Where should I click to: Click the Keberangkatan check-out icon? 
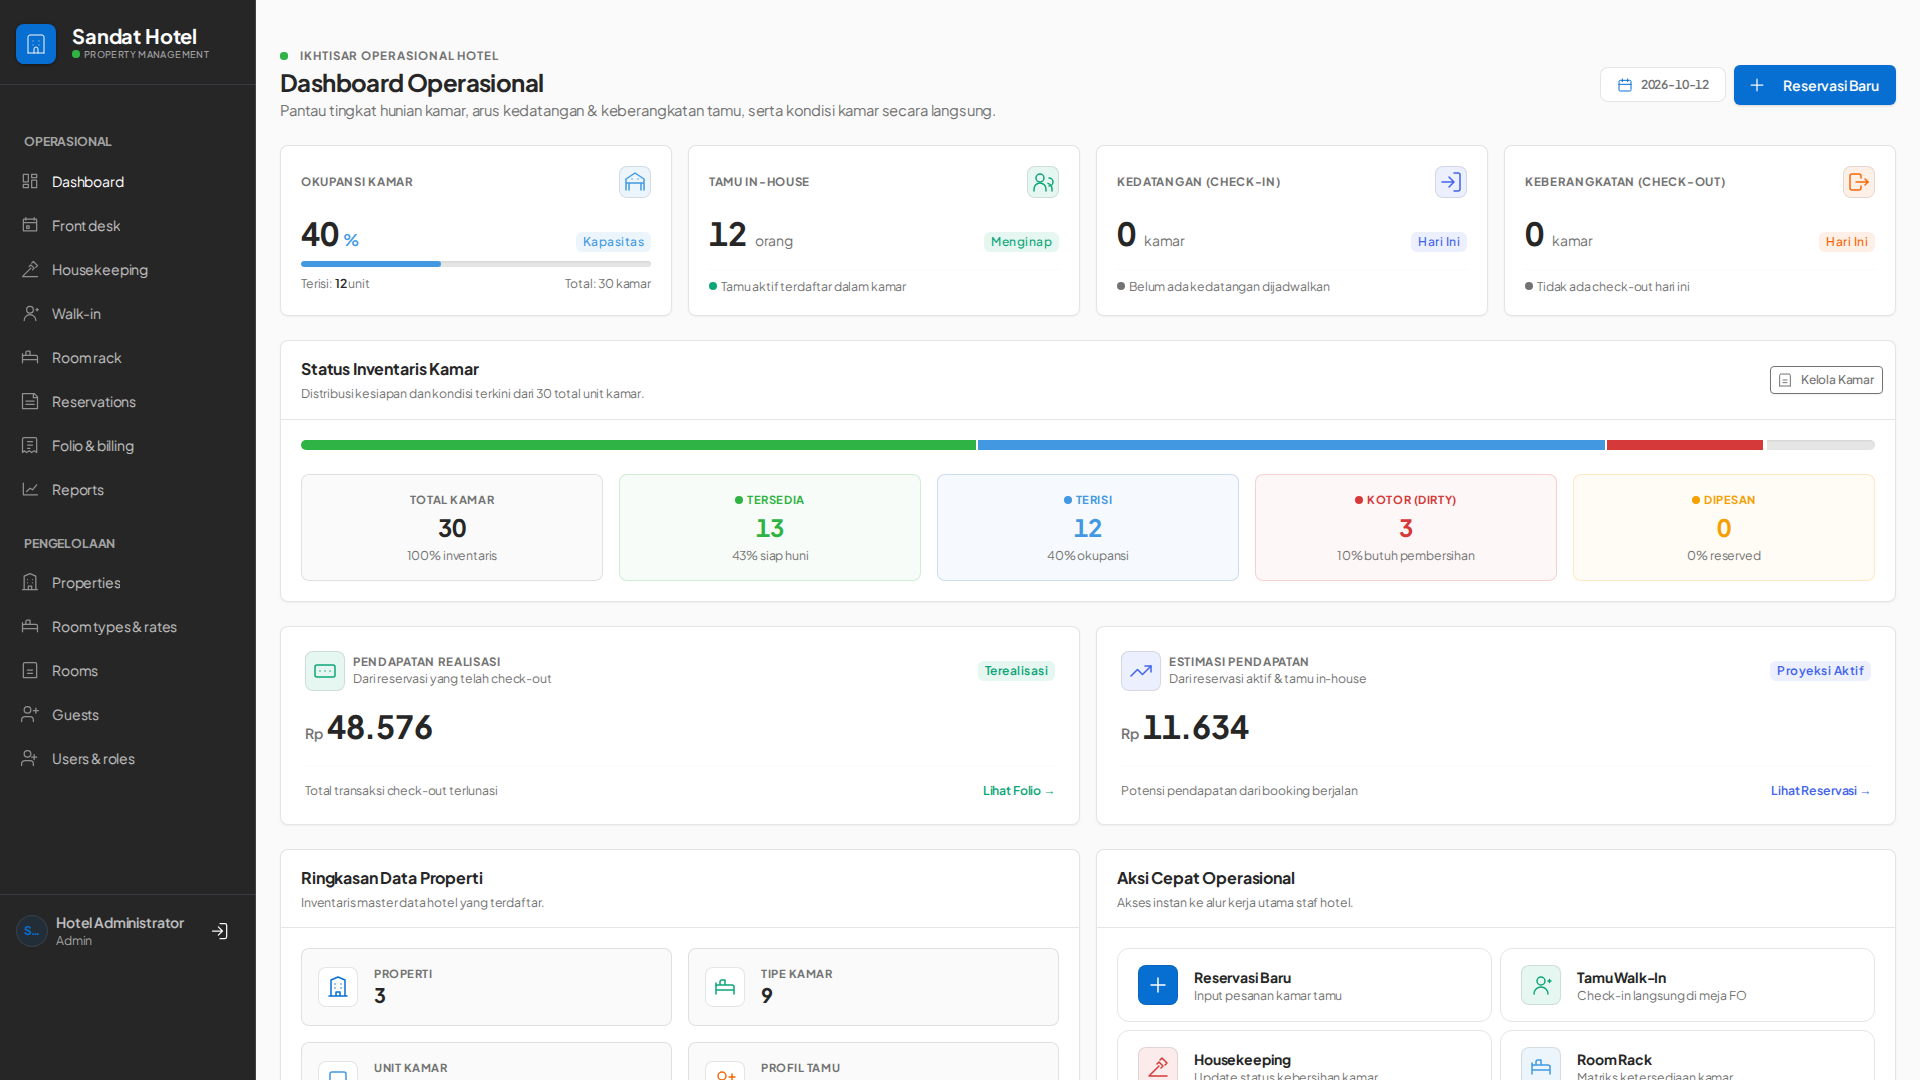coord(1859,182)
